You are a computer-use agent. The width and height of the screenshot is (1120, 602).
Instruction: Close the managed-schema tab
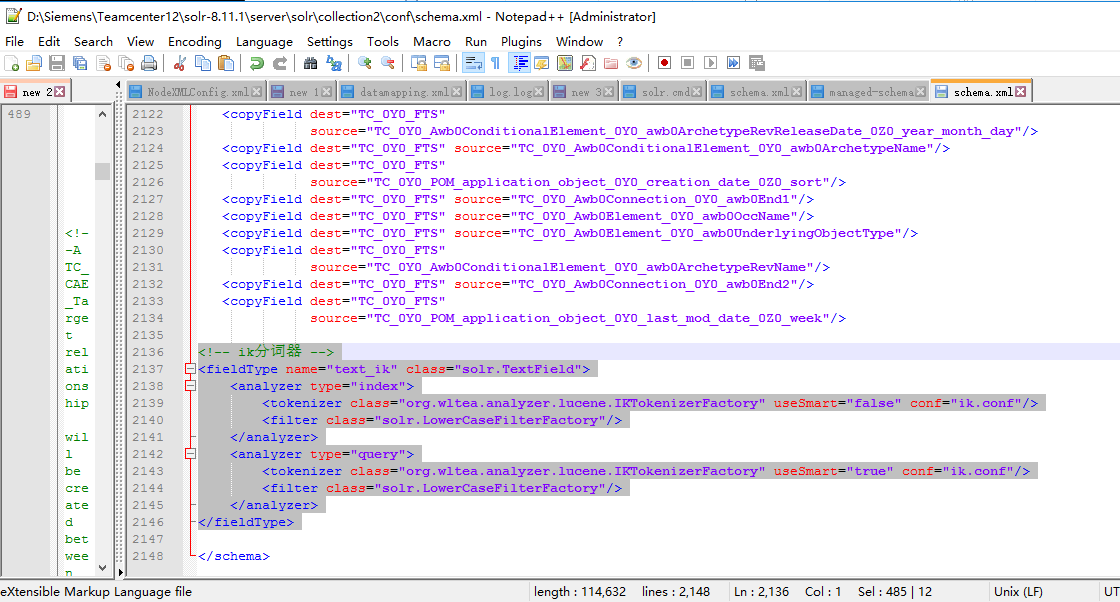point(921,92)
